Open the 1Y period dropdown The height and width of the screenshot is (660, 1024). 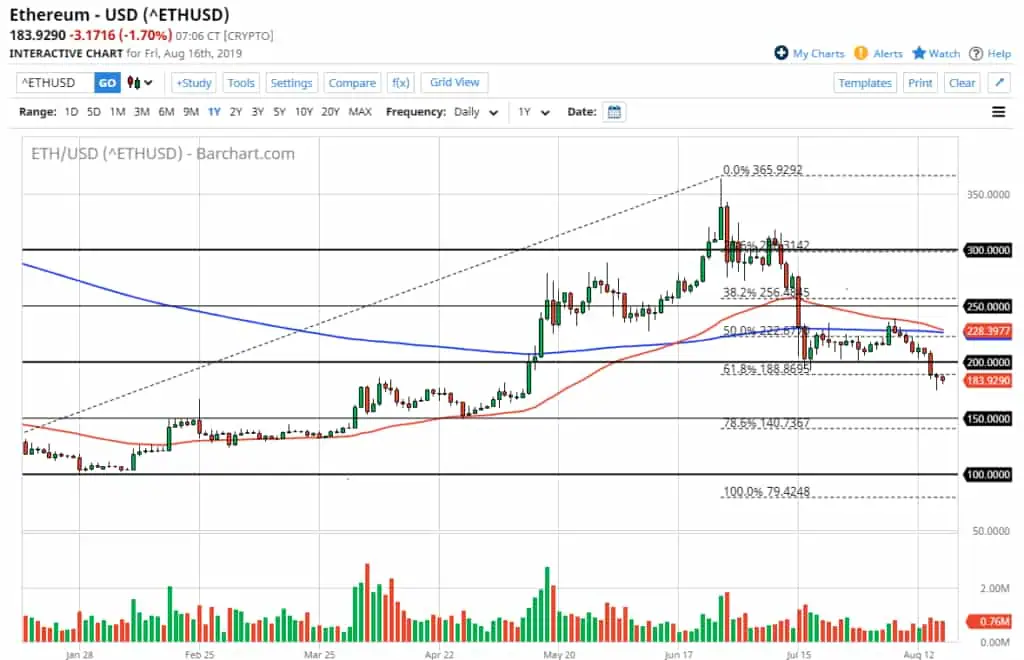point(534,112)
